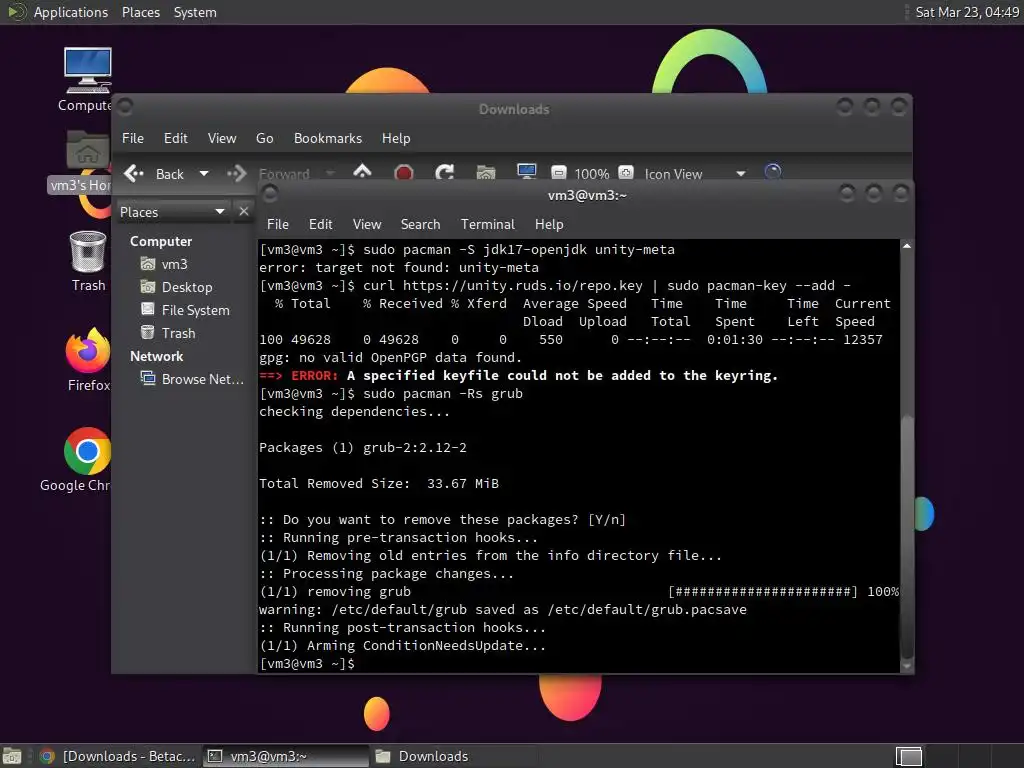Open the Places panel menu
This screenshot has height=768, width=1024.
pyautogui.click(x=141, y=12)
